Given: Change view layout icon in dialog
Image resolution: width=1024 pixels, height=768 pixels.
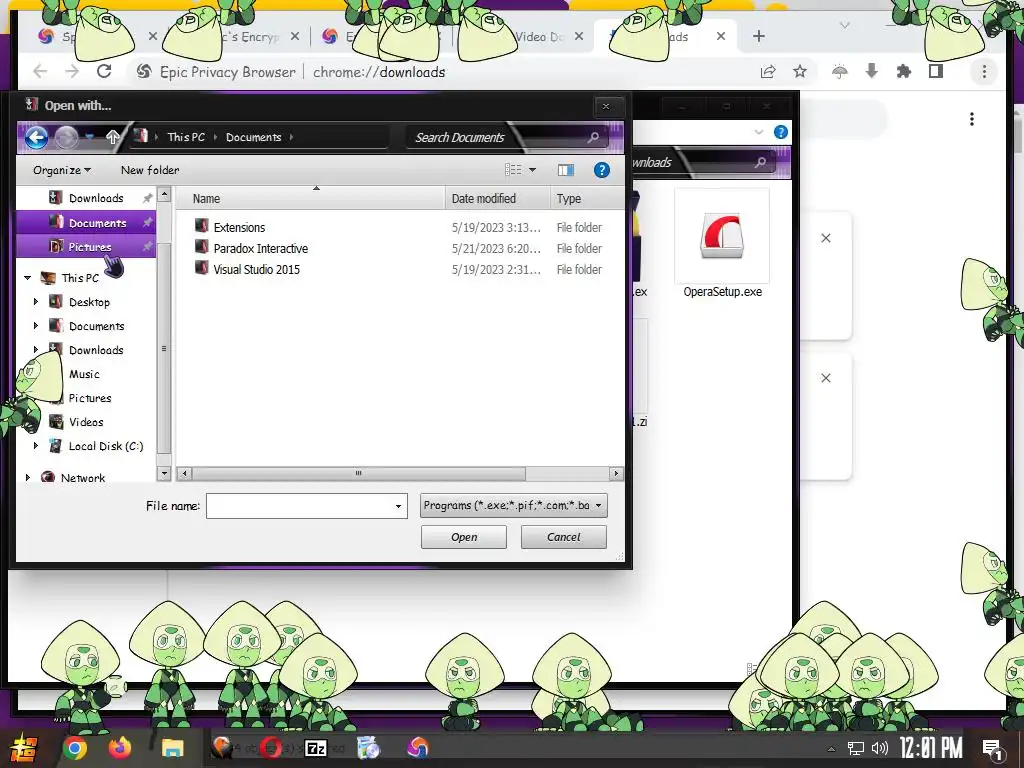Looking at the screenshot, I should [513, 170].
